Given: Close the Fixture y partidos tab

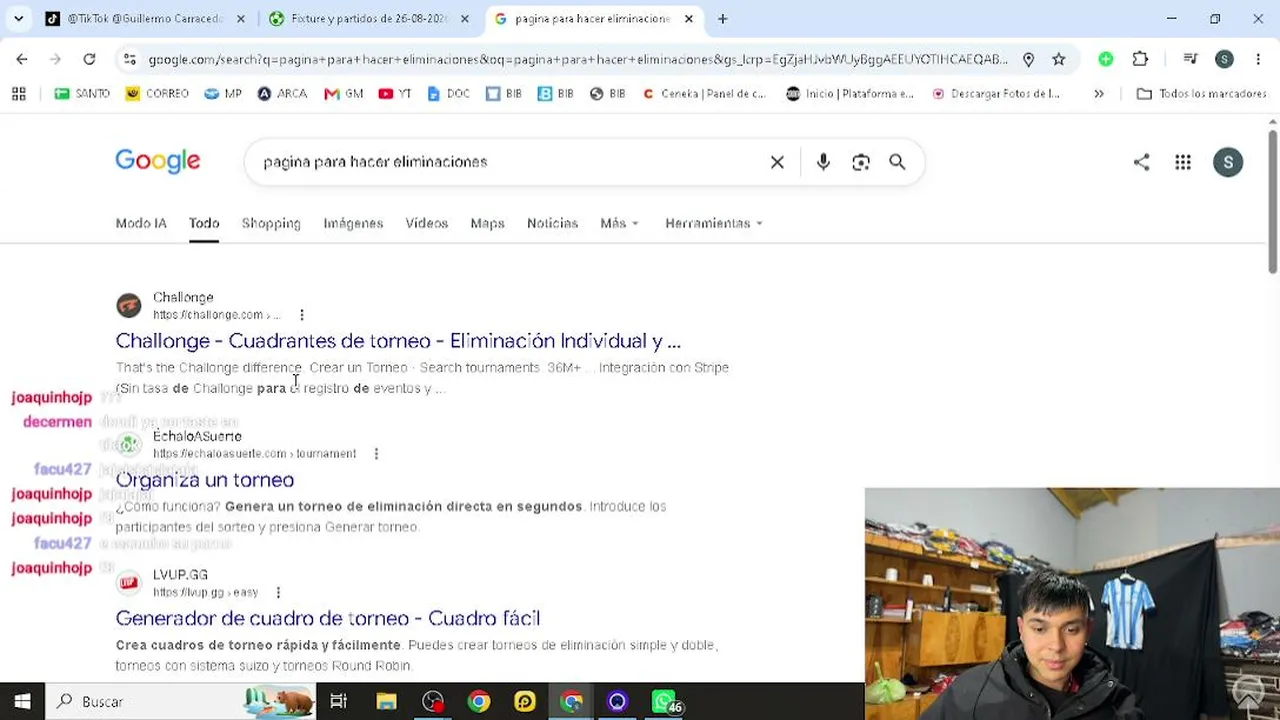Looking at the screenshot, I should (464, 18).
